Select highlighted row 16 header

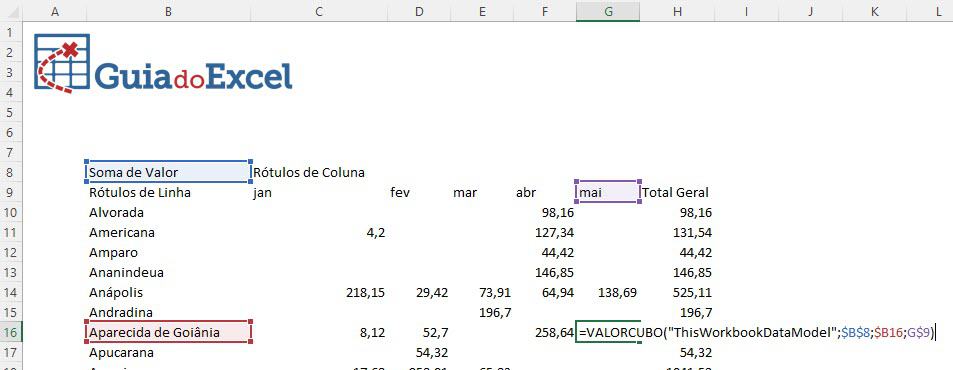coord(11,332)
